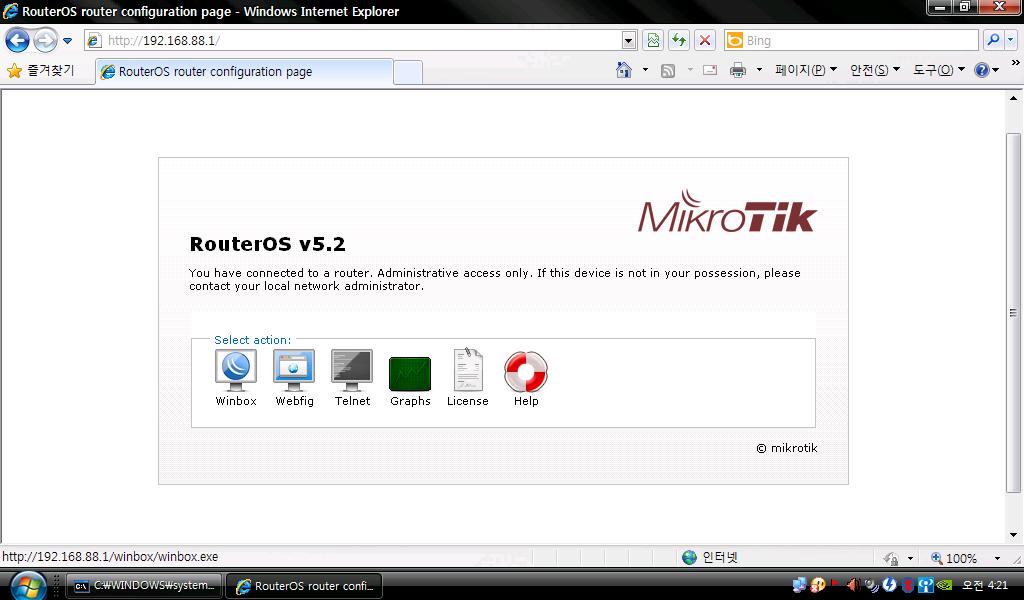Expand the zoom level dropdown arrow

tap(997, 558)
